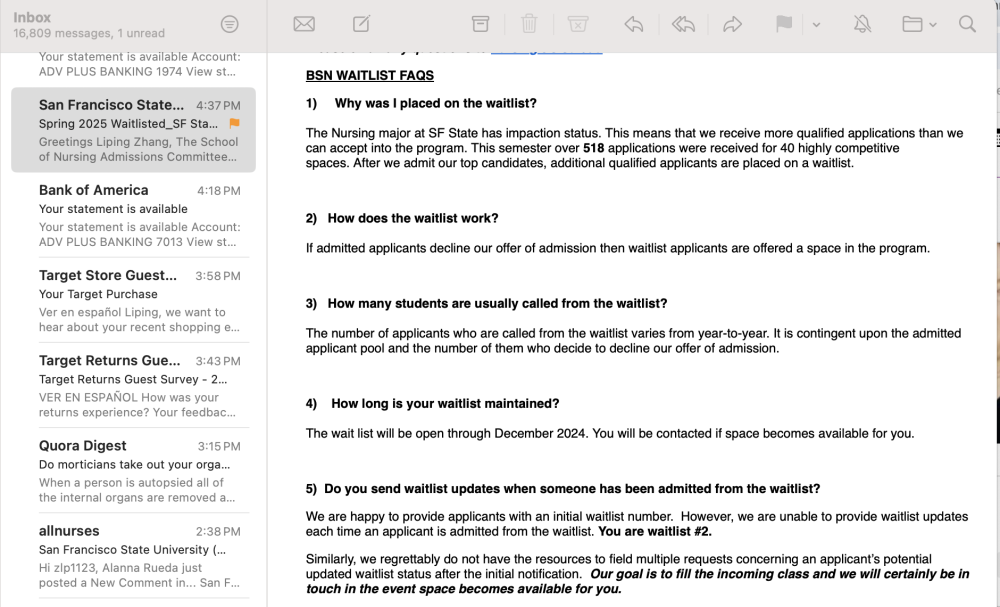
Task: Flag the selected message
Action: point(784,24)
